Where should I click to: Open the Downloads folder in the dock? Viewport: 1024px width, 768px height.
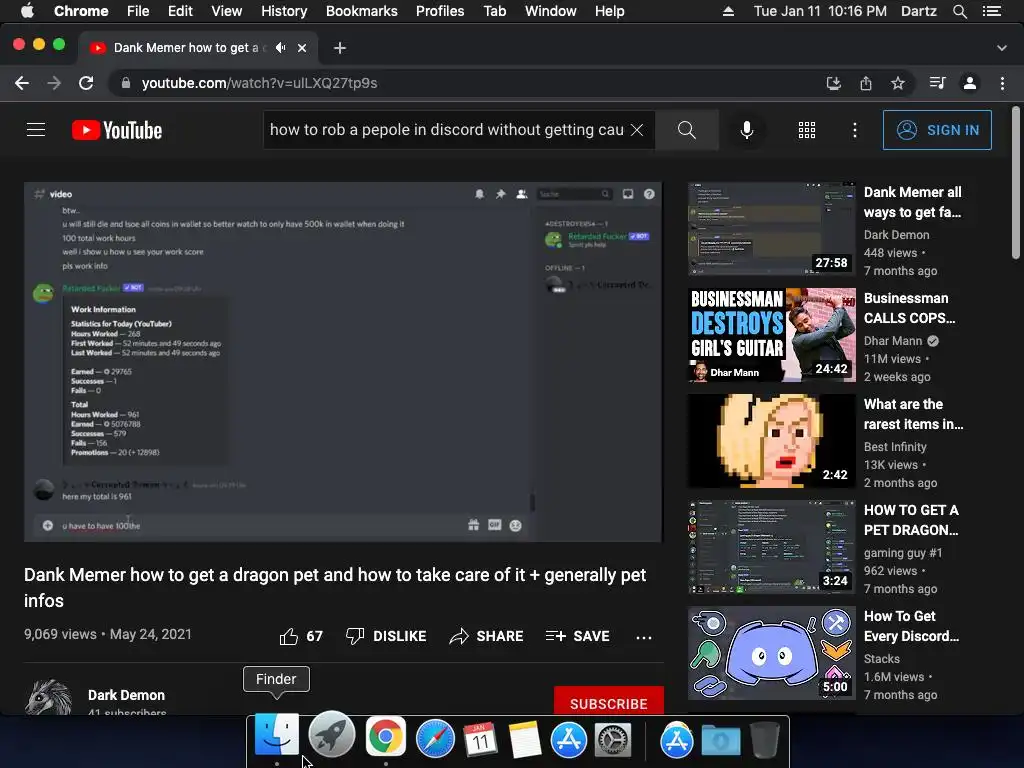coord(721,740)
